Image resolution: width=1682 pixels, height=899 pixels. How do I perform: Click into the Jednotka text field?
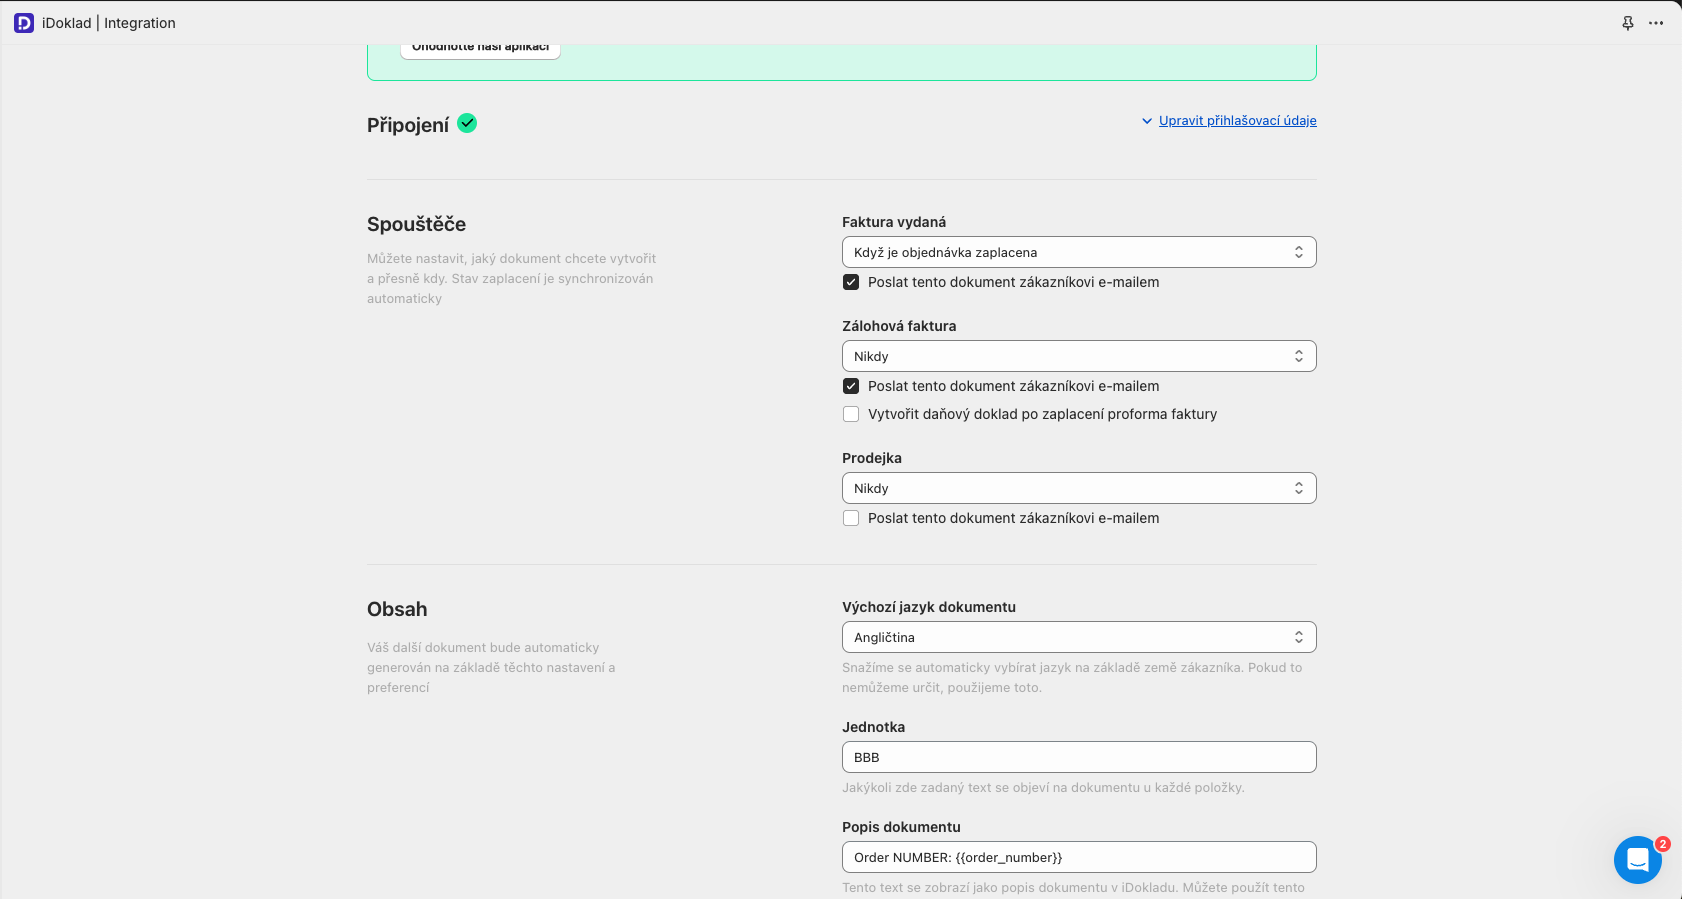tap(1078, 757)
